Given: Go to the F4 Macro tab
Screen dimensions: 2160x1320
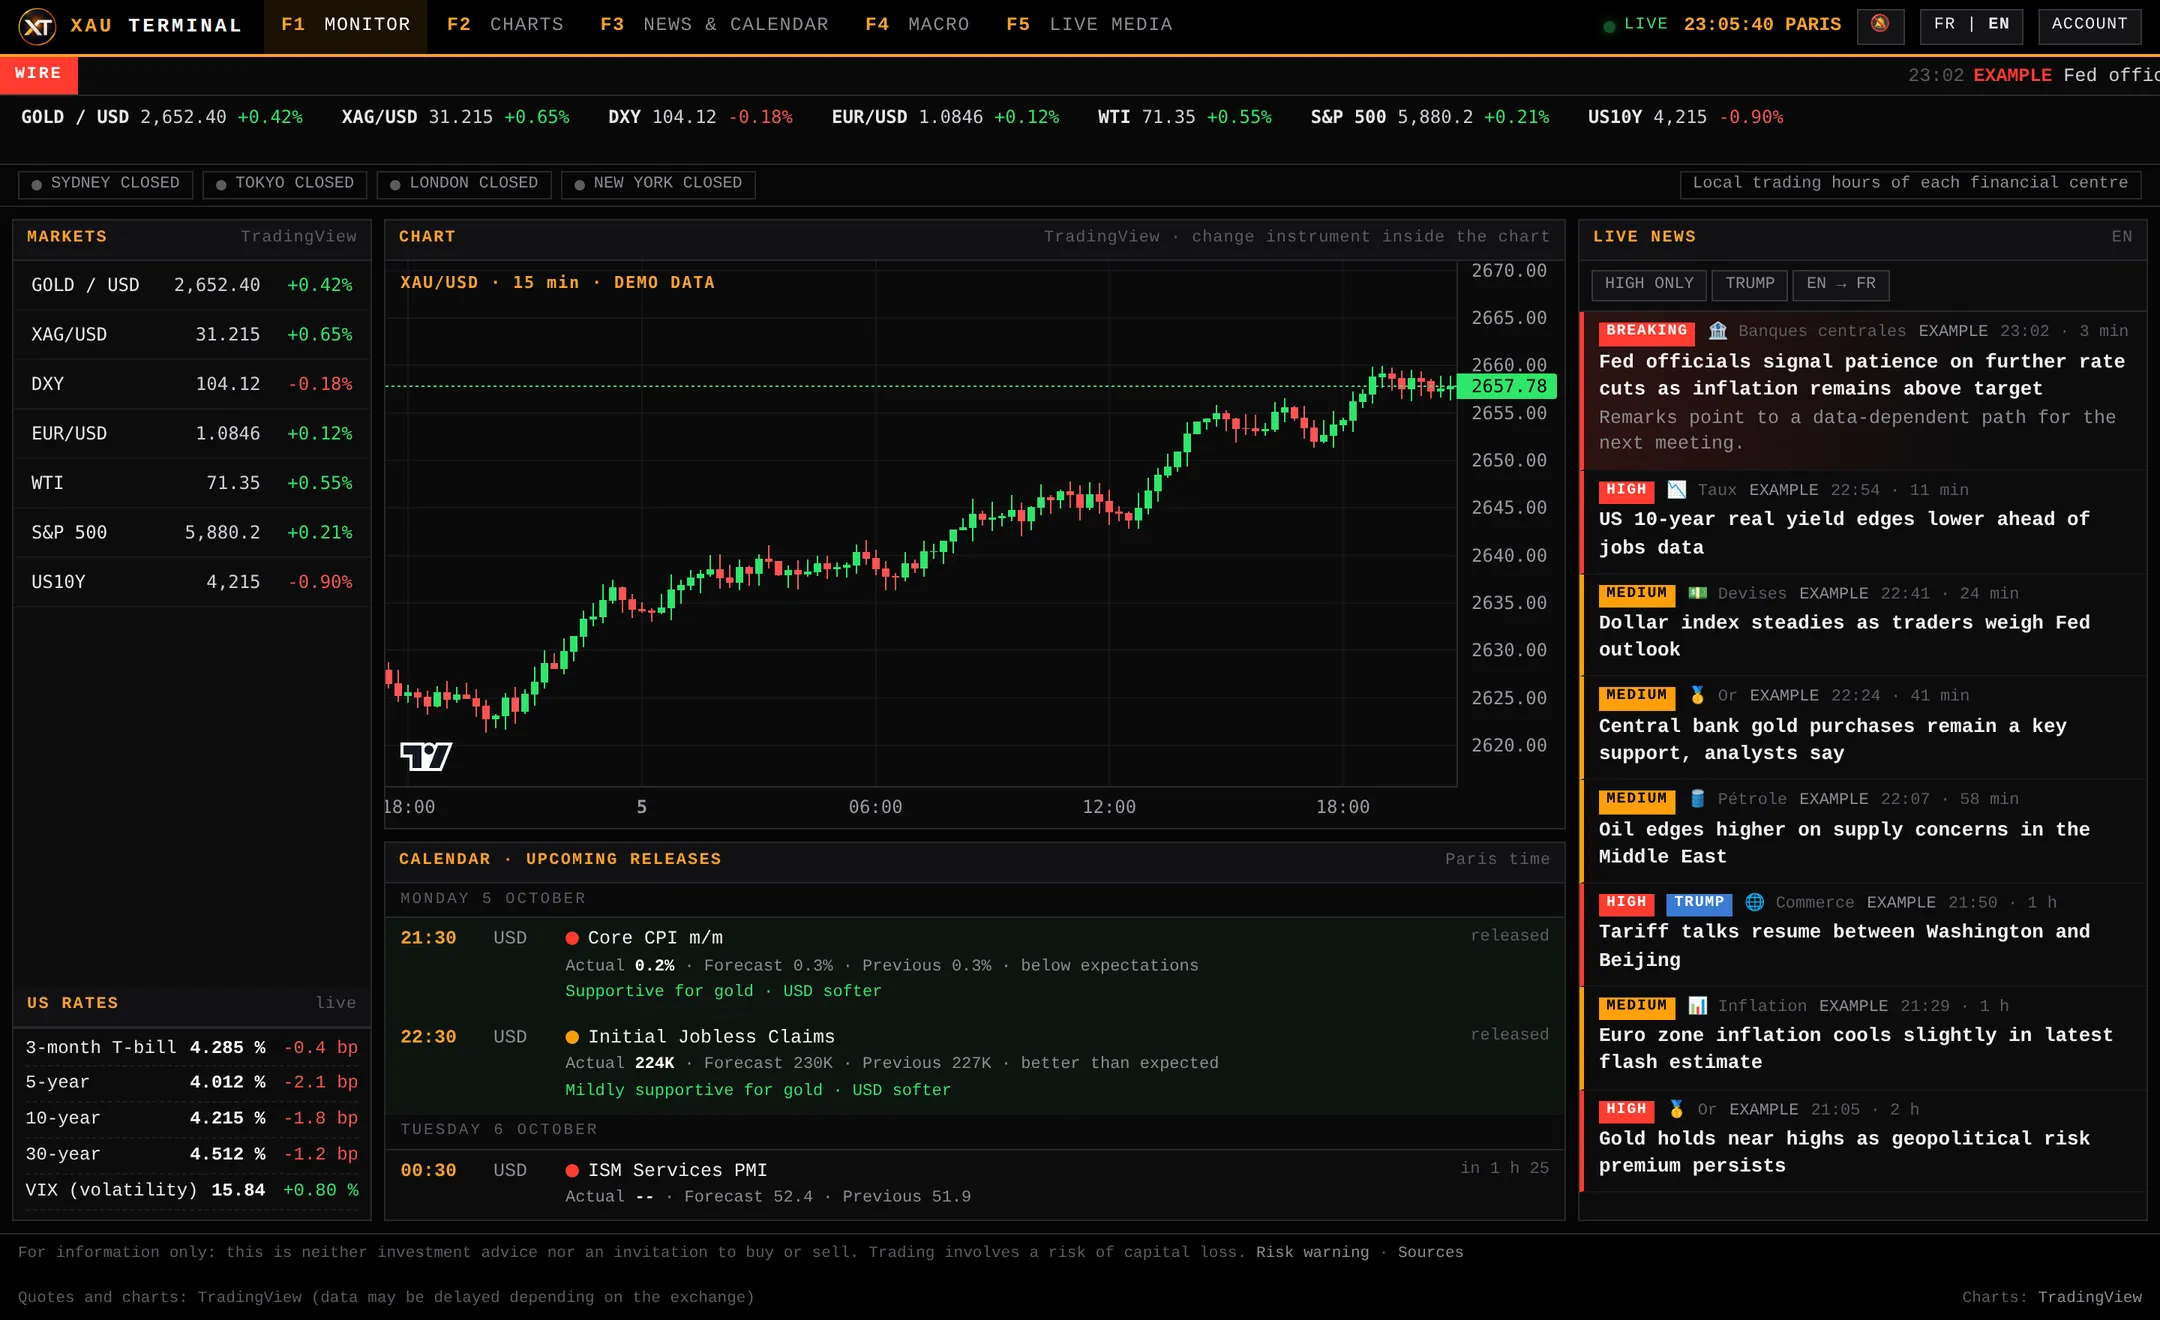Looking at the screenshot, I should (x=917, y=25).
